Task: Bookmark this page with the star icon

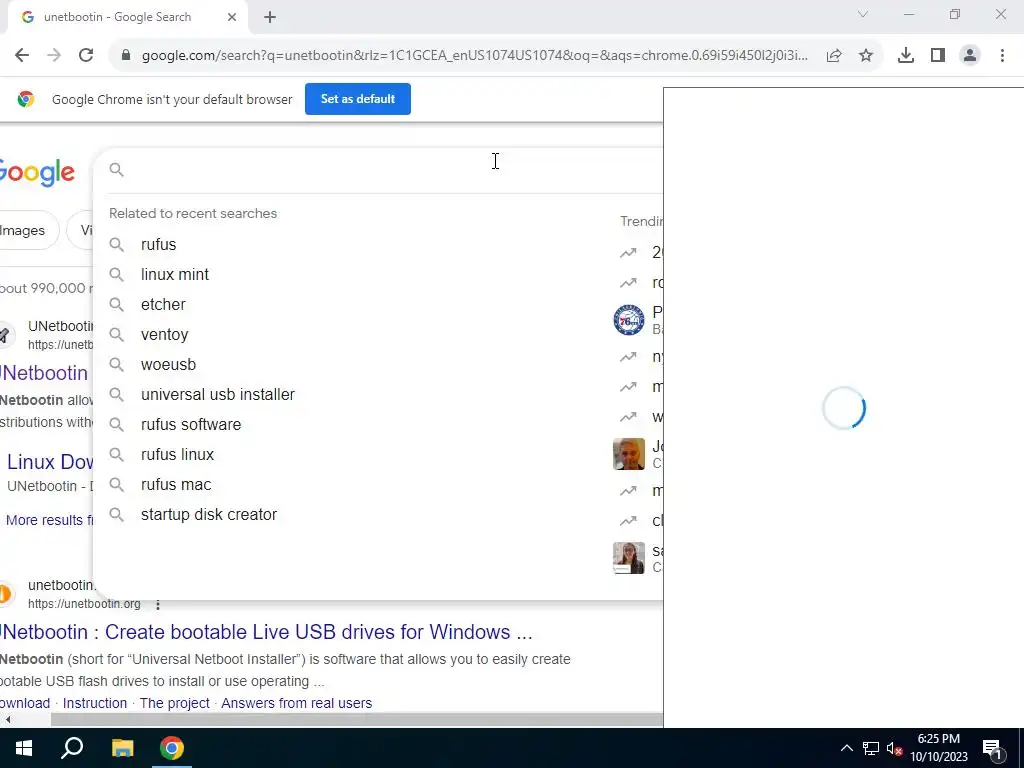Action: tap(866, 56)
